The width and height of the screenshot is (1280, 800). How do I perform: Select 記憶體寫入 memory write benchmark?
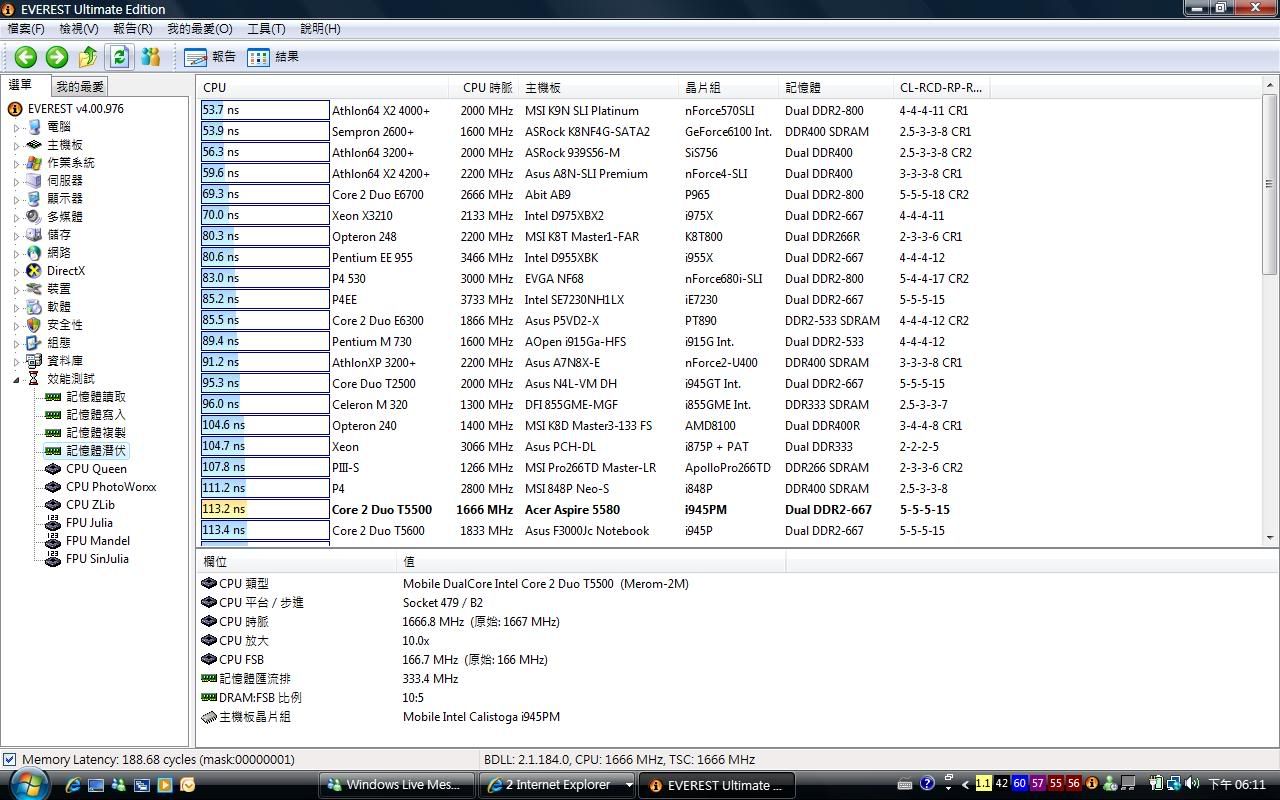point(96,415)
